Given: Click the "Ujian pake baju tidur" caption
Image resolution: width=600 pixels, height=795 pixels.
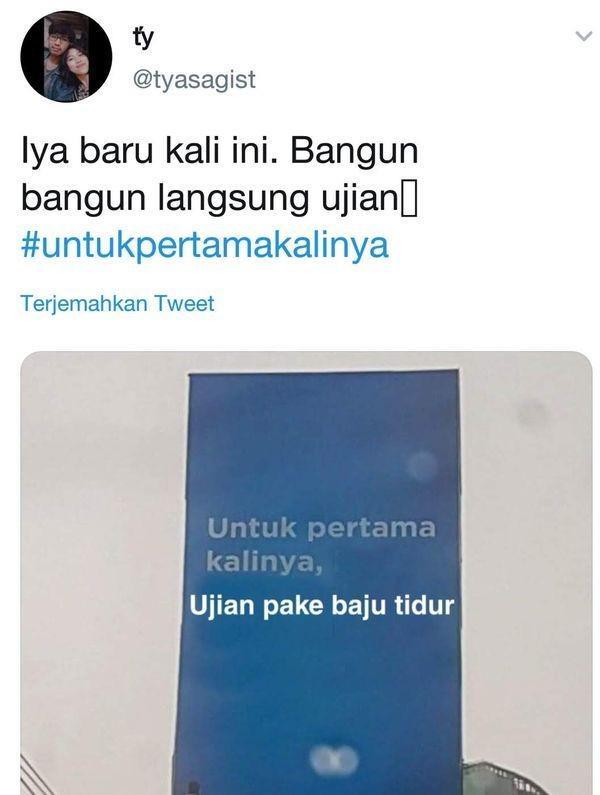Looking at the screenshot, I should [322, 605].
